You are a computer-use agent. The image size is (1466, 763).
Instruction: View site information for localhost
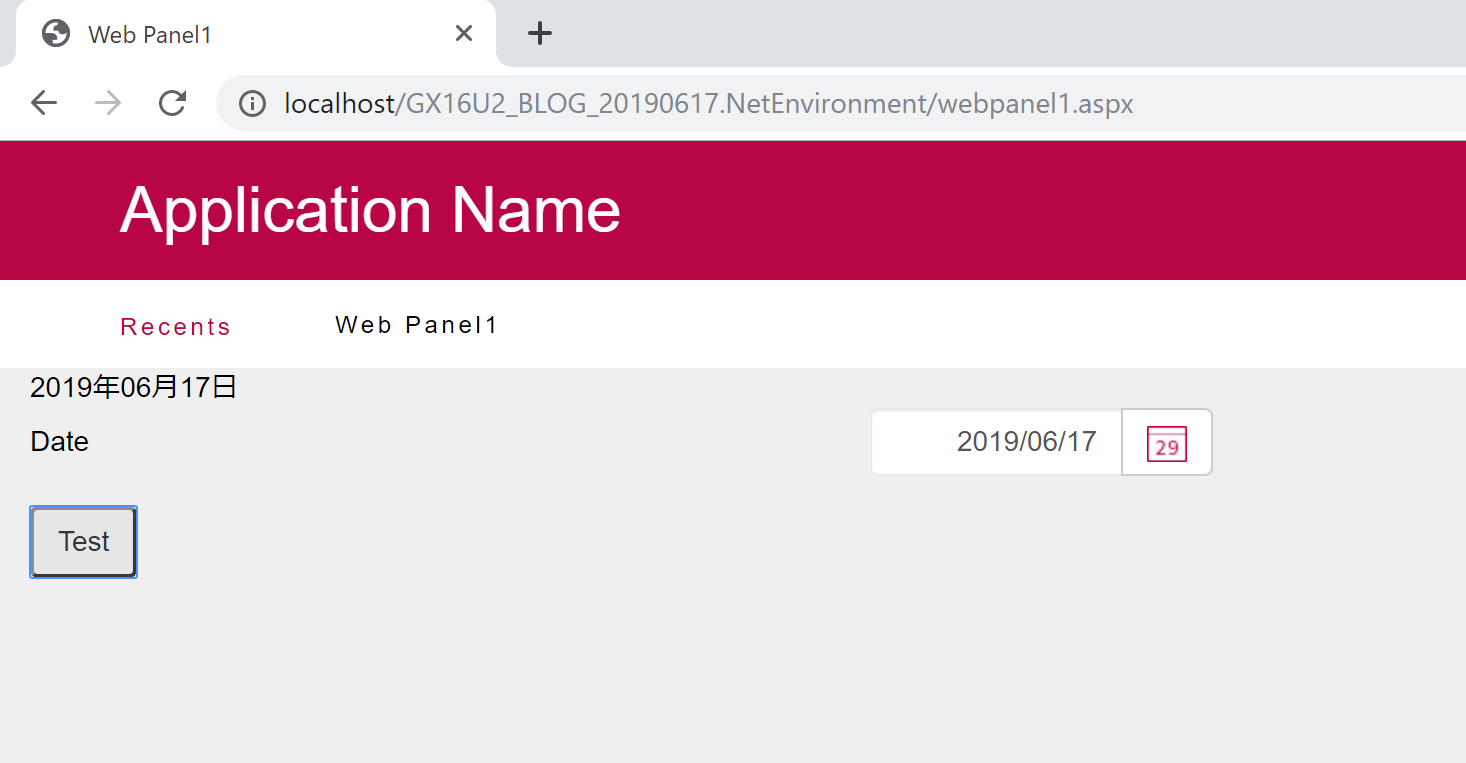point(252,103)
